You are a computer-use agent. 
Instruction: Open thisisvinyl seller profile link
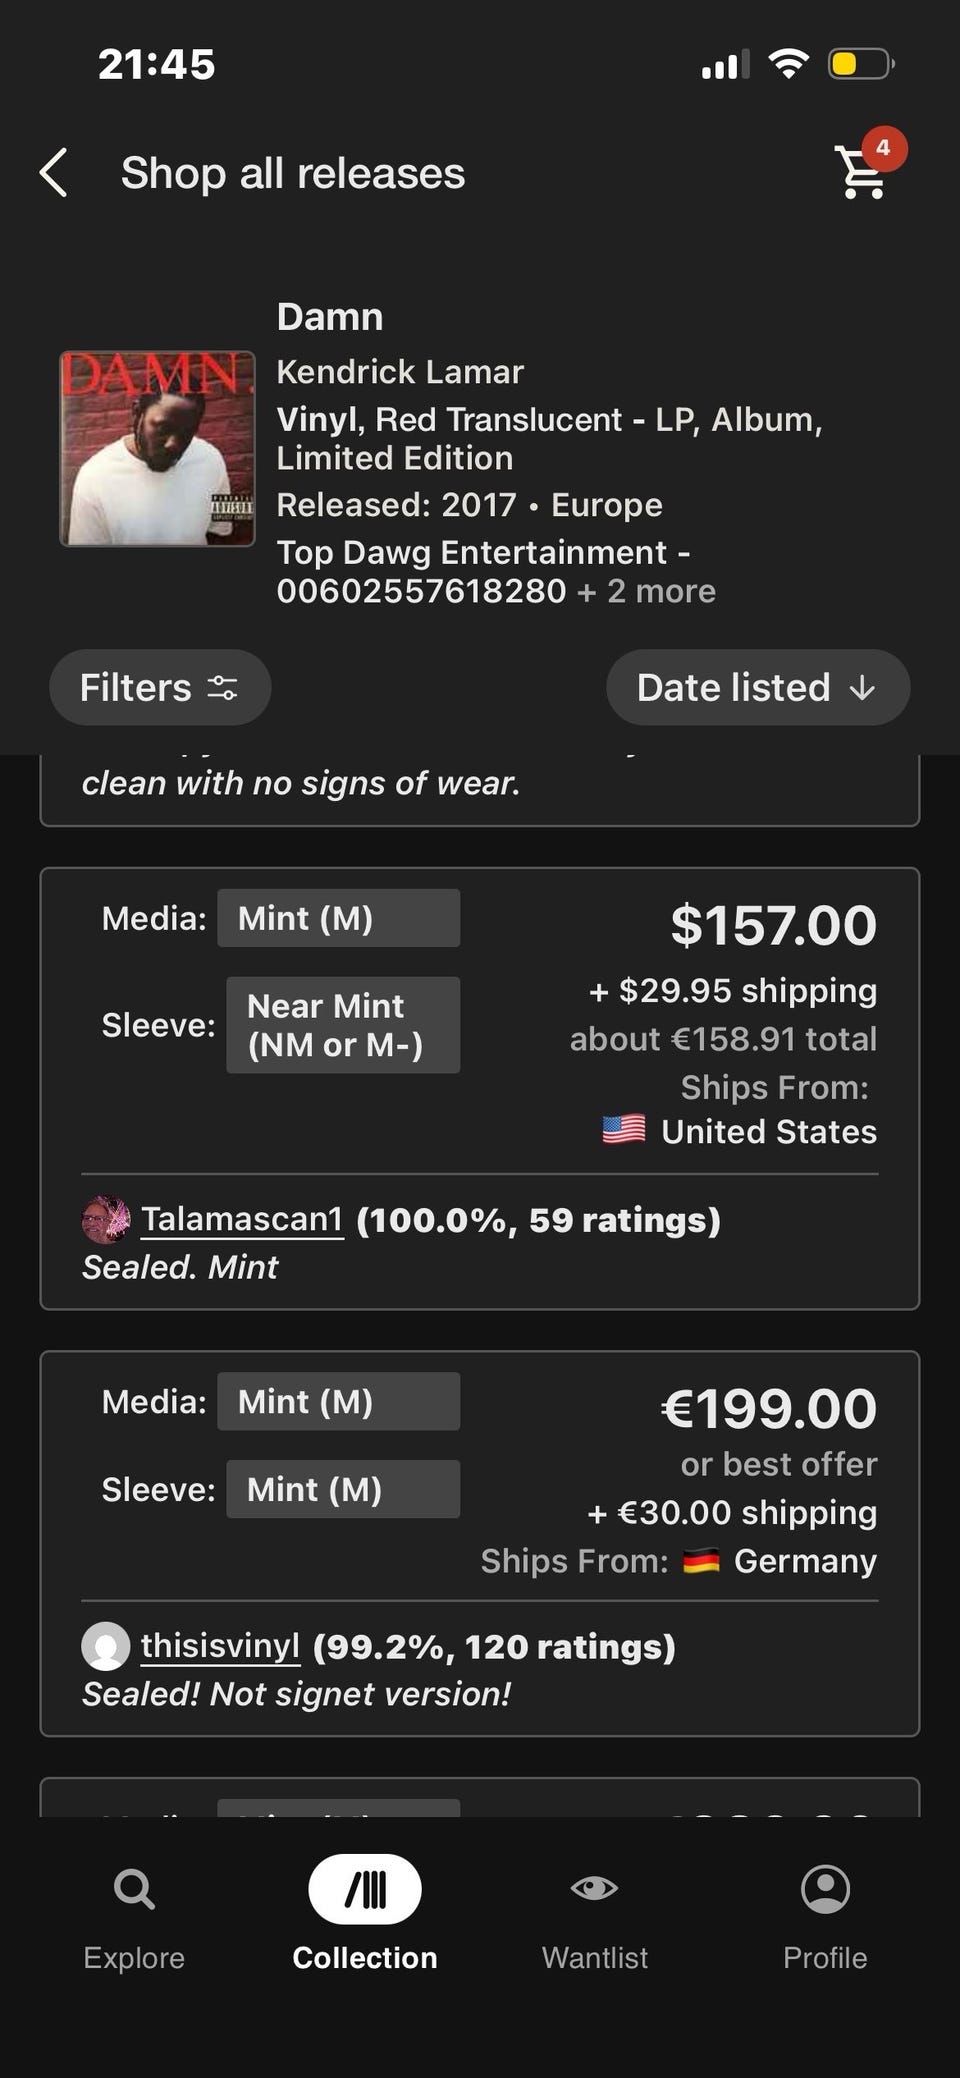[x=220, y=1646]
